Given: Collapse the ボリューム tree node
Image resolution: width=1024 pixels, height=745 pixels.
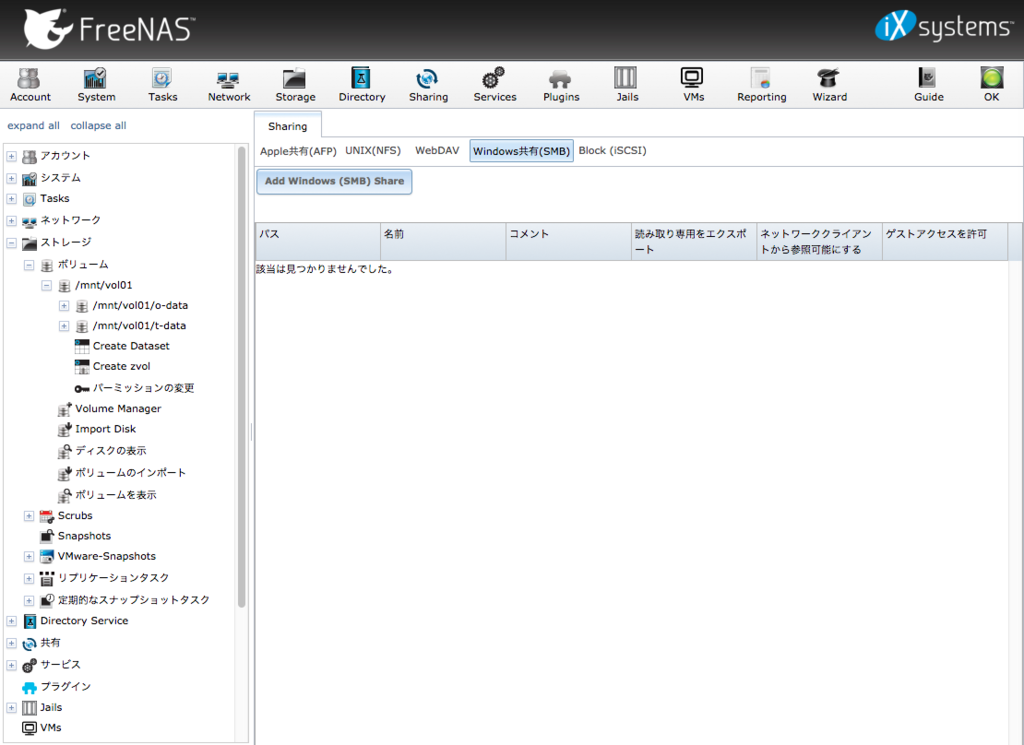Looking at the screenshot, I should point(29,265).
